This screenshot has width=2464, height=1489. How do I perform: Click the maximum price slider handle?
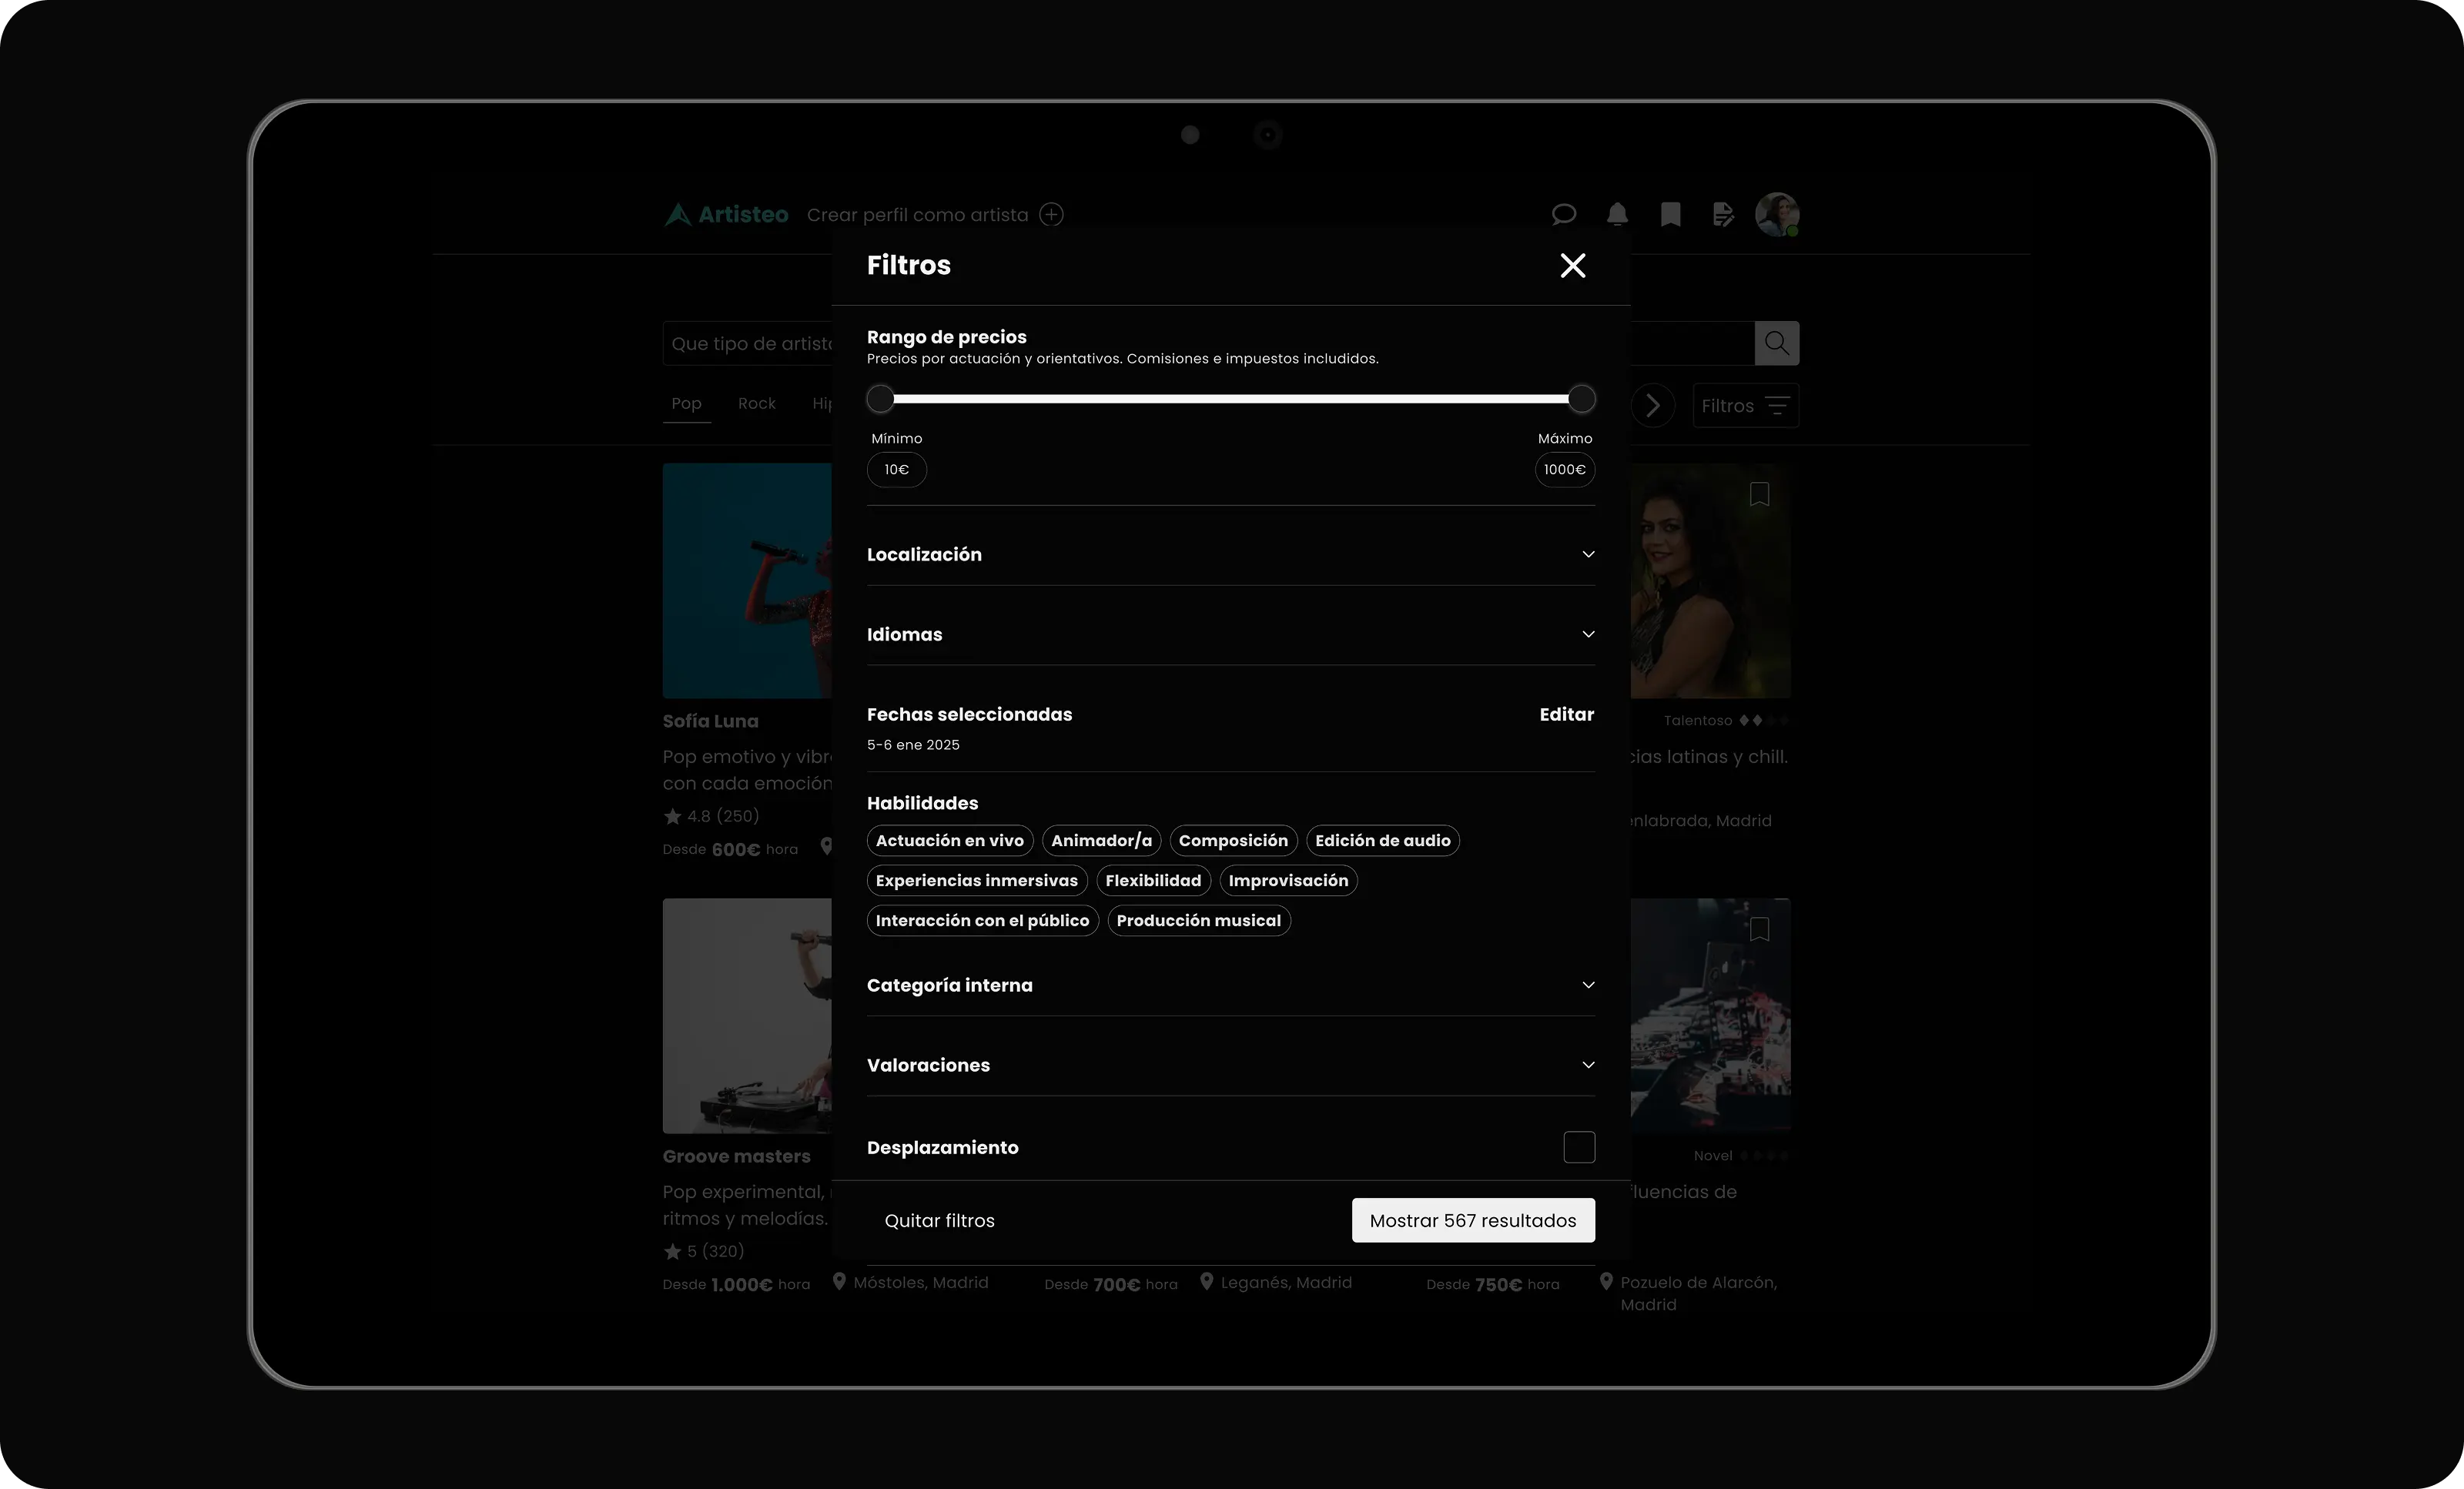tap(1581, 399)
